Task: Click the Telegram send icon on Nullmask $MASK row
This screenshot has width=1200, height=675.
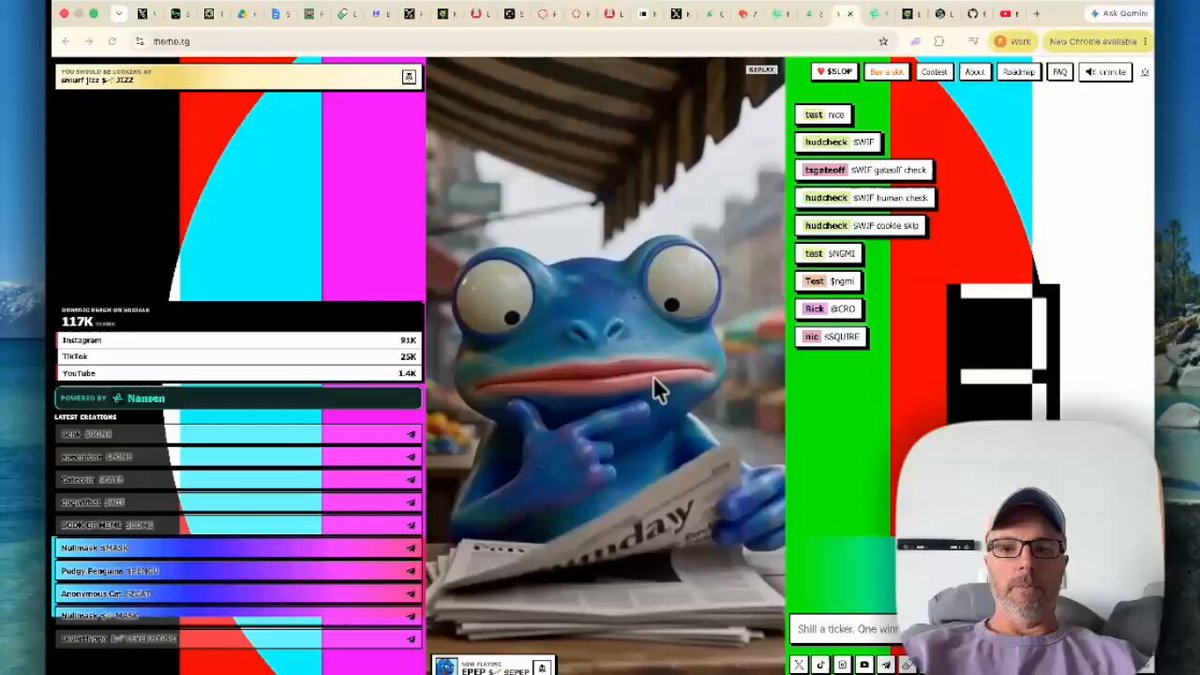Action: pyautogui.click(x=411, y=548)
